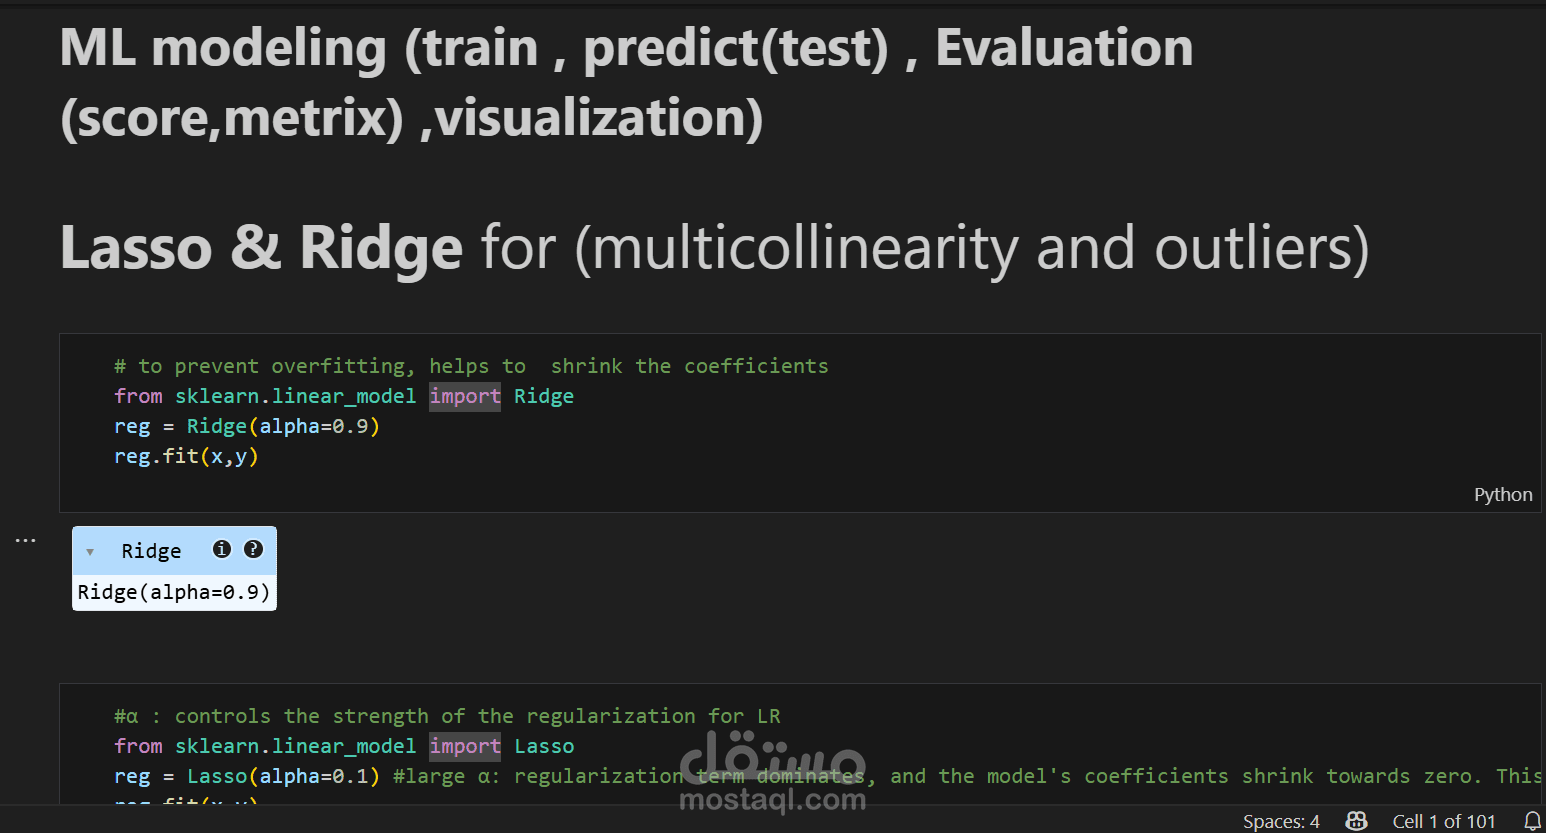This screenshot has height=833, width=1546.
Task: Collapse the Ridge estimator diagram arrow
Action: click(90, 552)
